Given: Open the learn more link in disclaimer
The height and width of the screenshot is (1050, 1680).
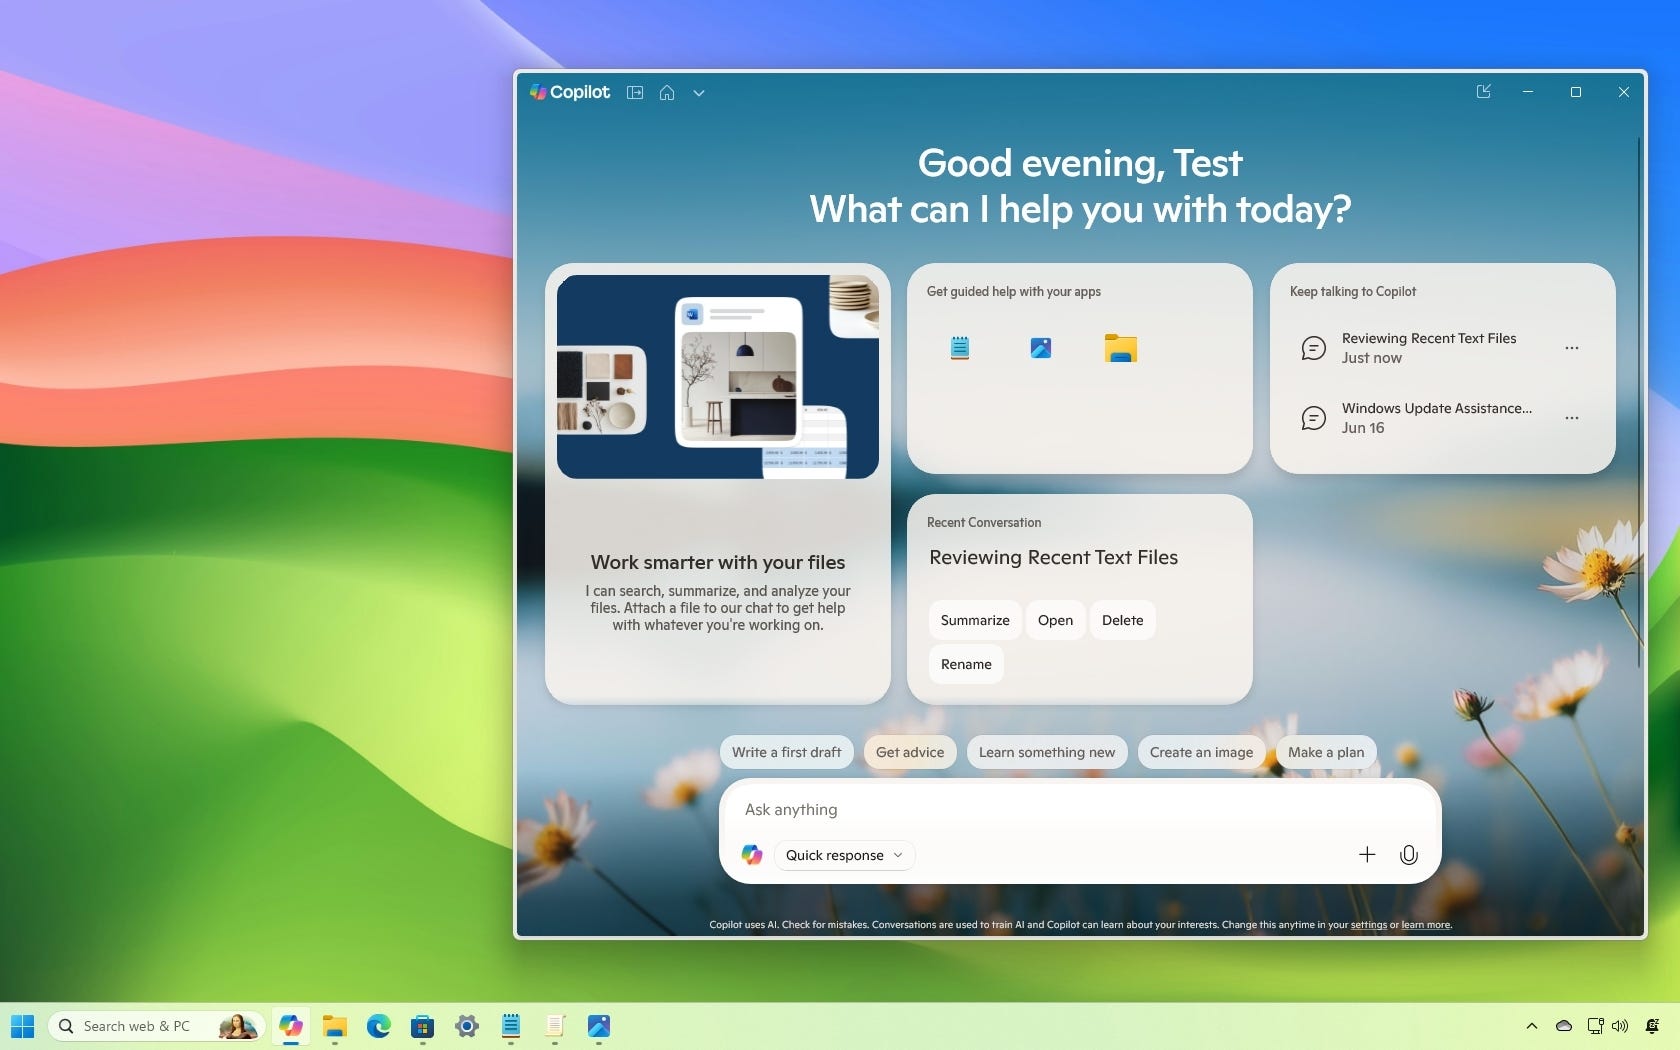Looking at the screenshot, I should (1425, 925).
